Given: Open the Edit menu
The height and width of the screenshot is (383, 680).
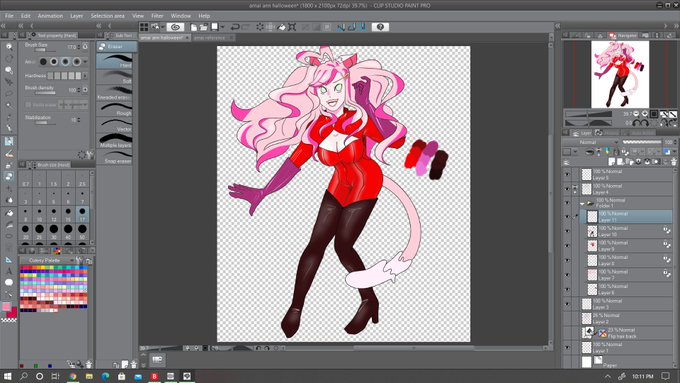Looking at the screenshot, I should (26, 16).
